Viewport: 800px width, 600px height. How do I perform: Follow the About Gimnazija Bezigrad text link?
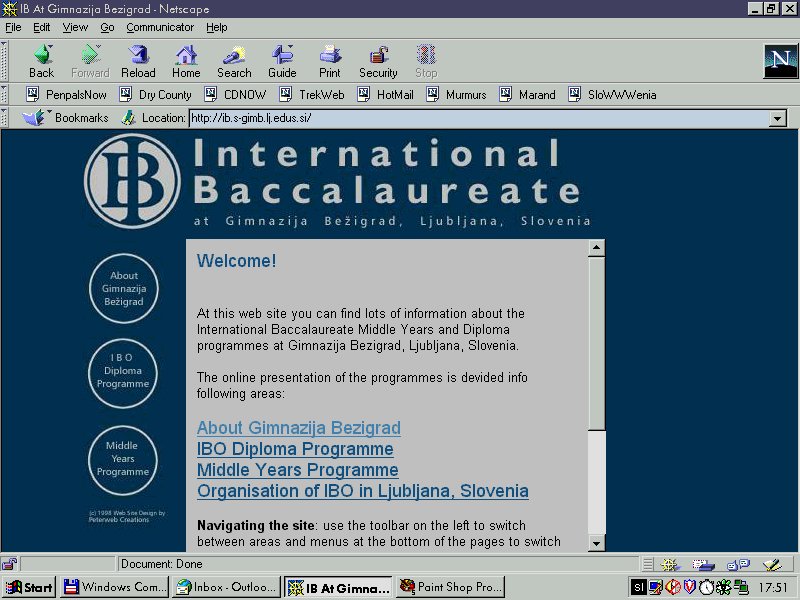point(298,428)
